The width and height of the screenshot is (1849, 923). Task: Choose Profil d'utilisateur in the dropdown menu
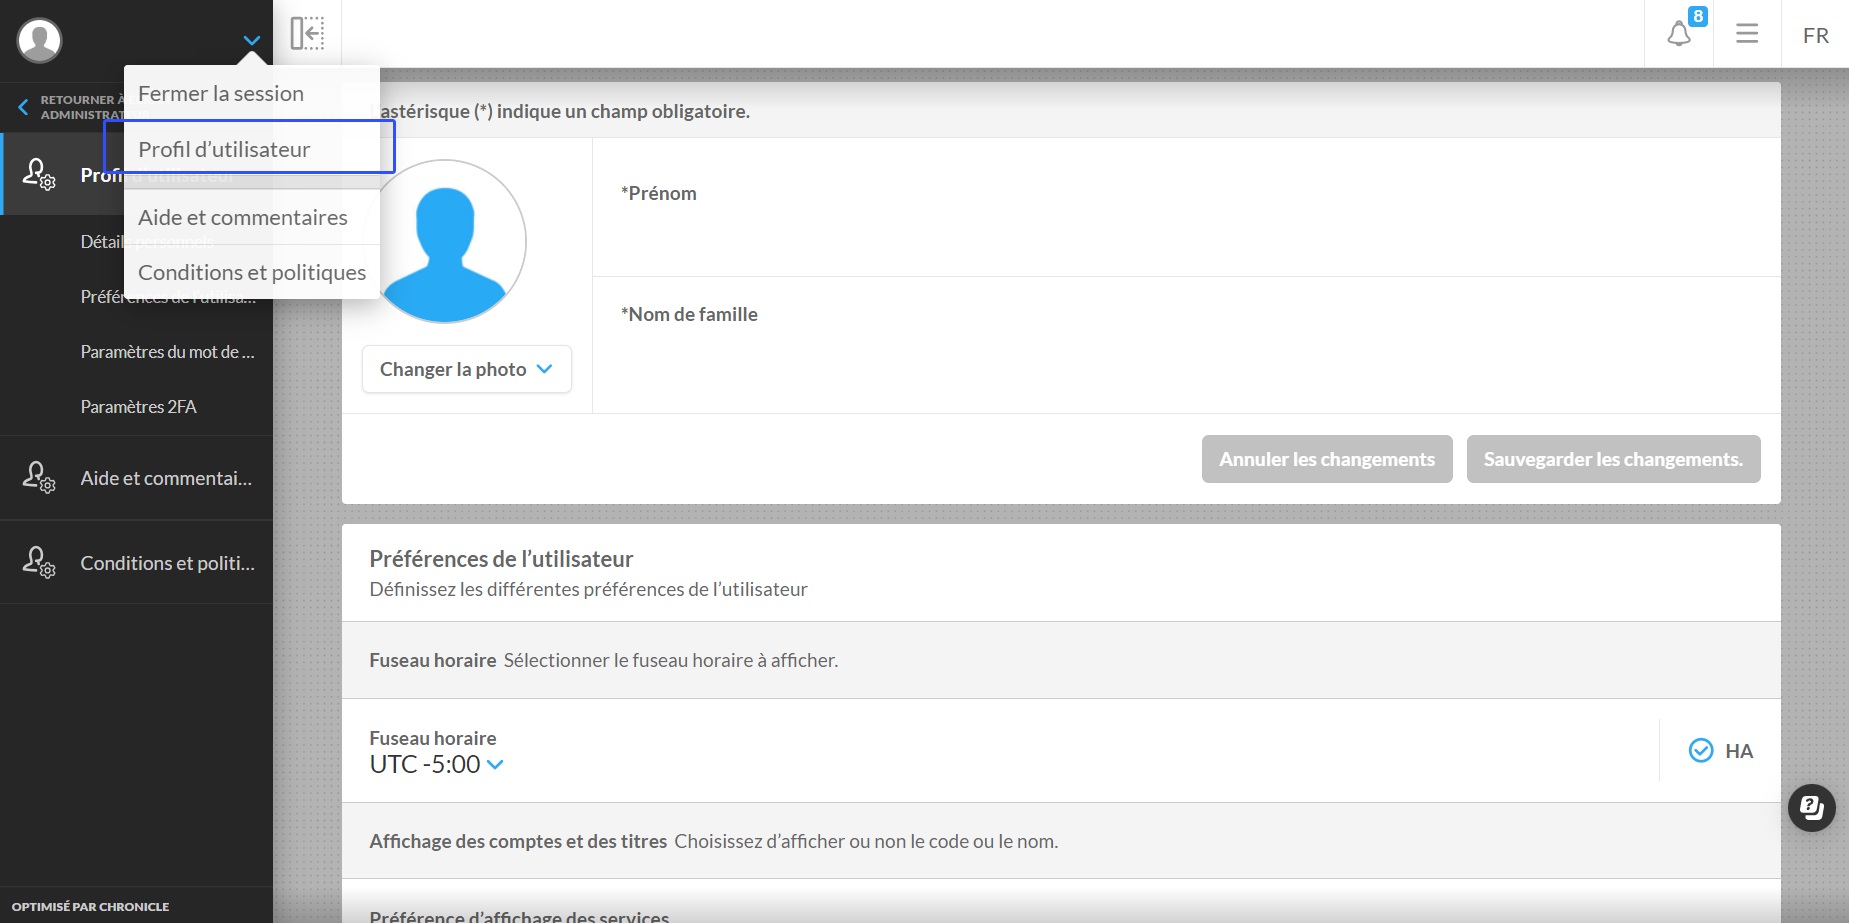(x=225, y=149)
